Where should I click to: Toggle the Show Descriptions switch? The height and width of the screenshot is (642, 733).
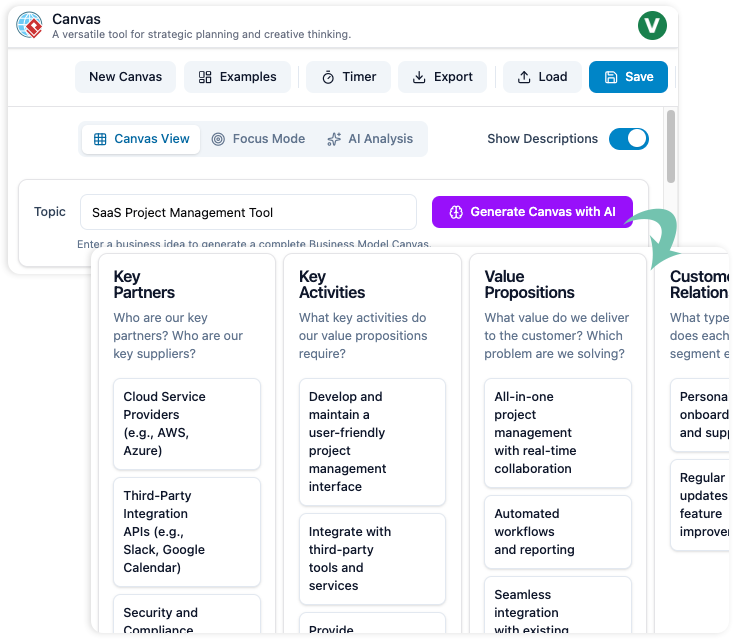coord(628,139)
